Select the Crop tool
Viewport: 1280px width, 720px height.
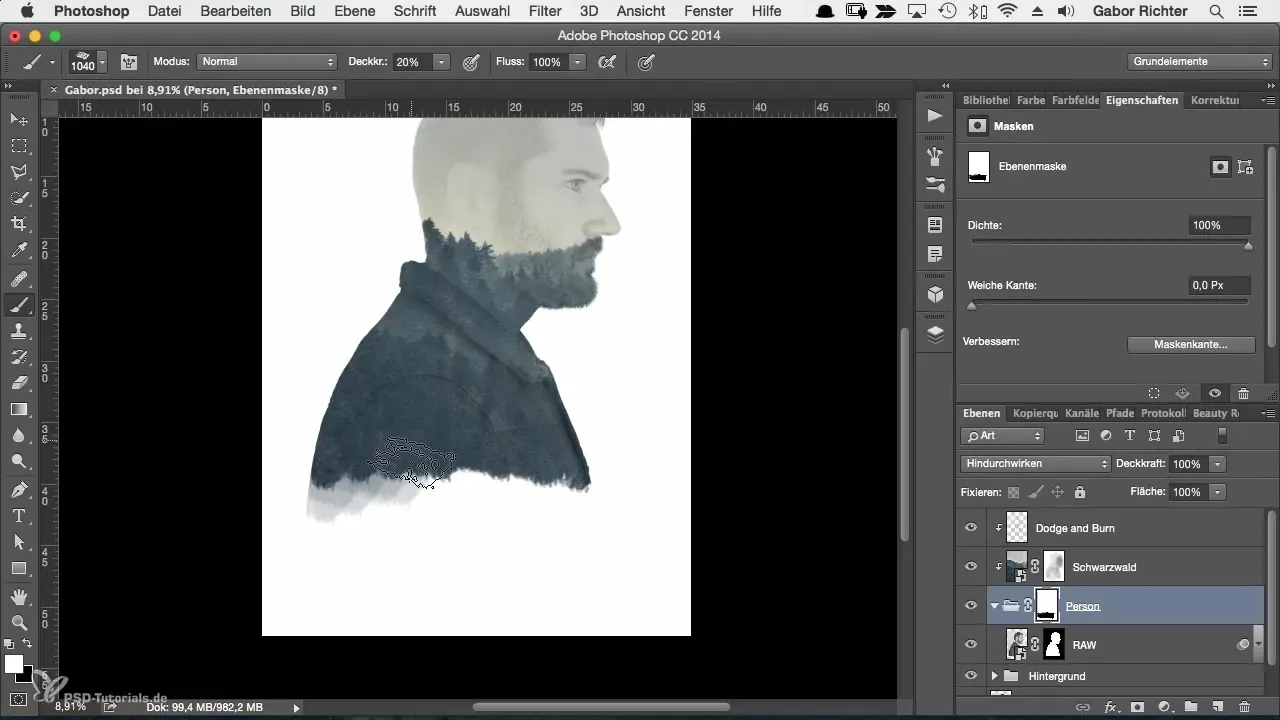click(18, 224)
